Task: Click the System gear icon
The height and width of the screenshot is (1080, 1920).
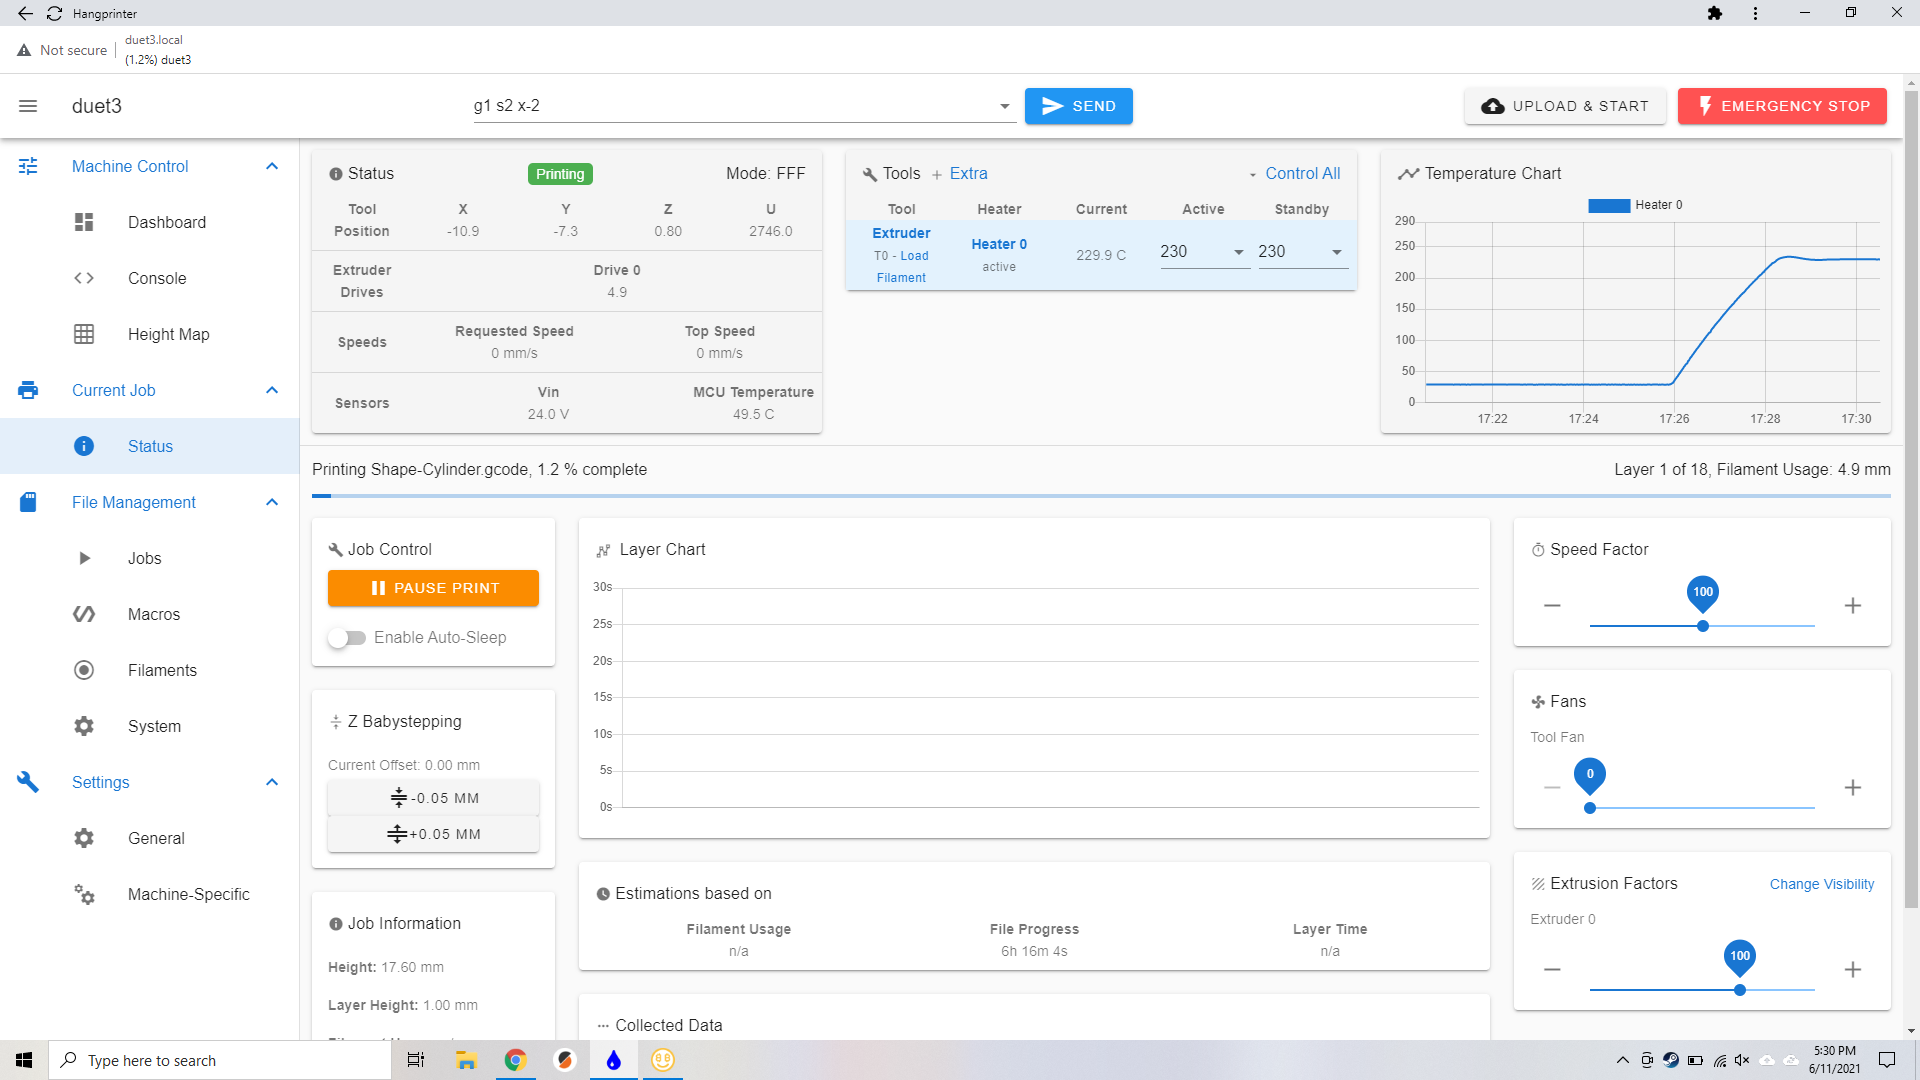Action: click(x=84, y=726)
